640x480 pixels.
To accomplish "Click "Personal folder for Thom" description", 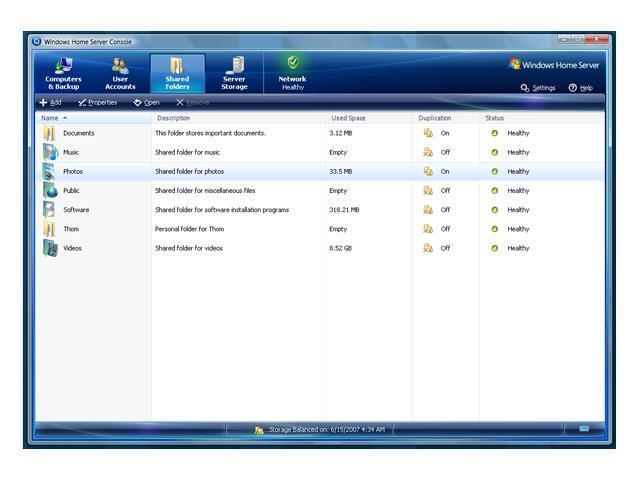I will coord(190,229).
